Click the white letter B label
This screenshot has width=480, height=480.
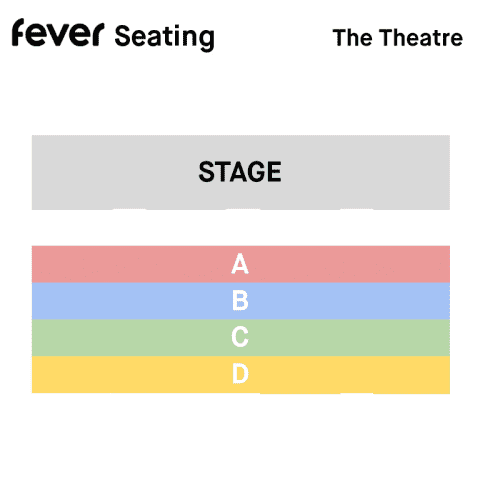(240, 300)
